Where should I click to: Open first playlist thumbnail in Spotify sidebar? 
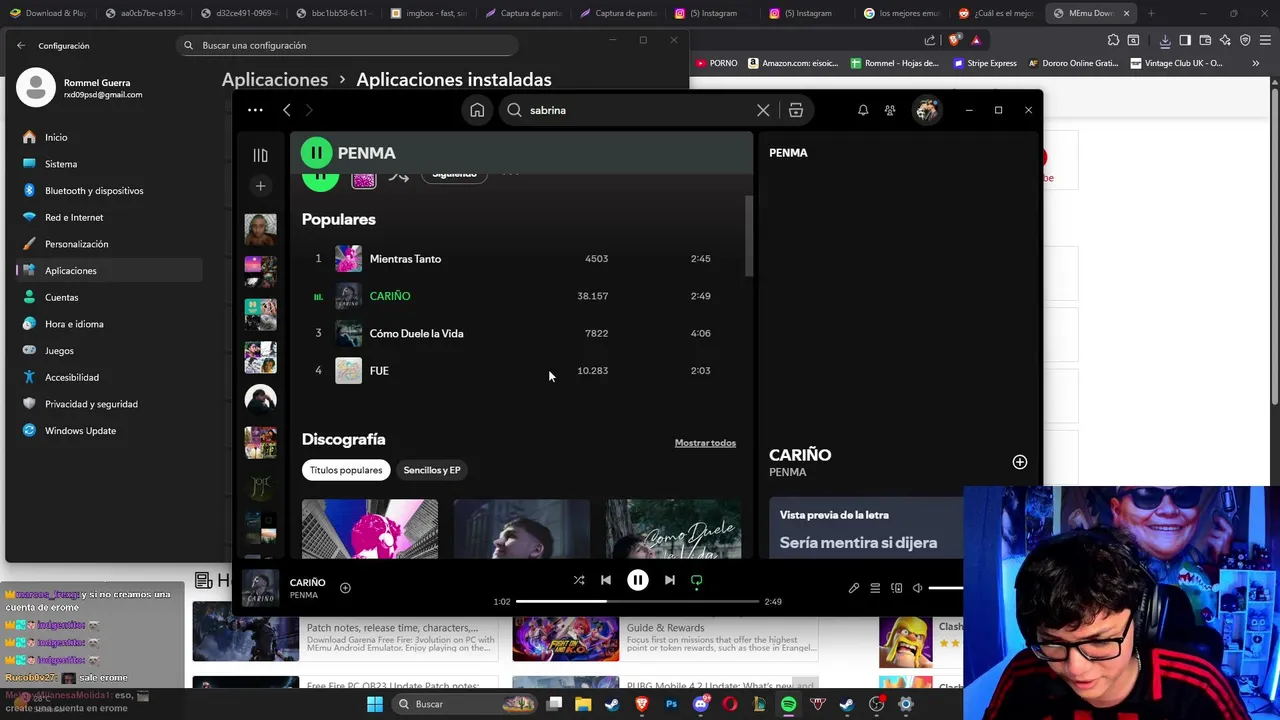point(261,229)
